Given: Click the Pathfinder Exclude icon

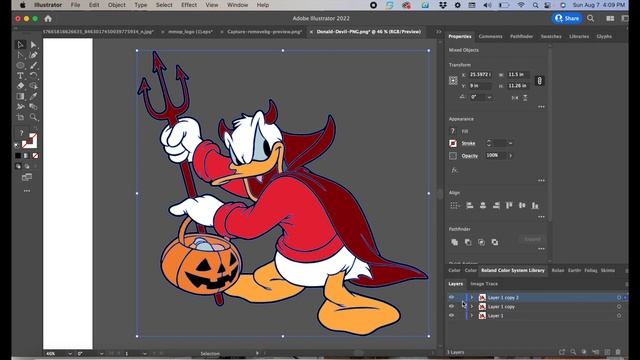Looking at the screenshot, I should point(495,242).
